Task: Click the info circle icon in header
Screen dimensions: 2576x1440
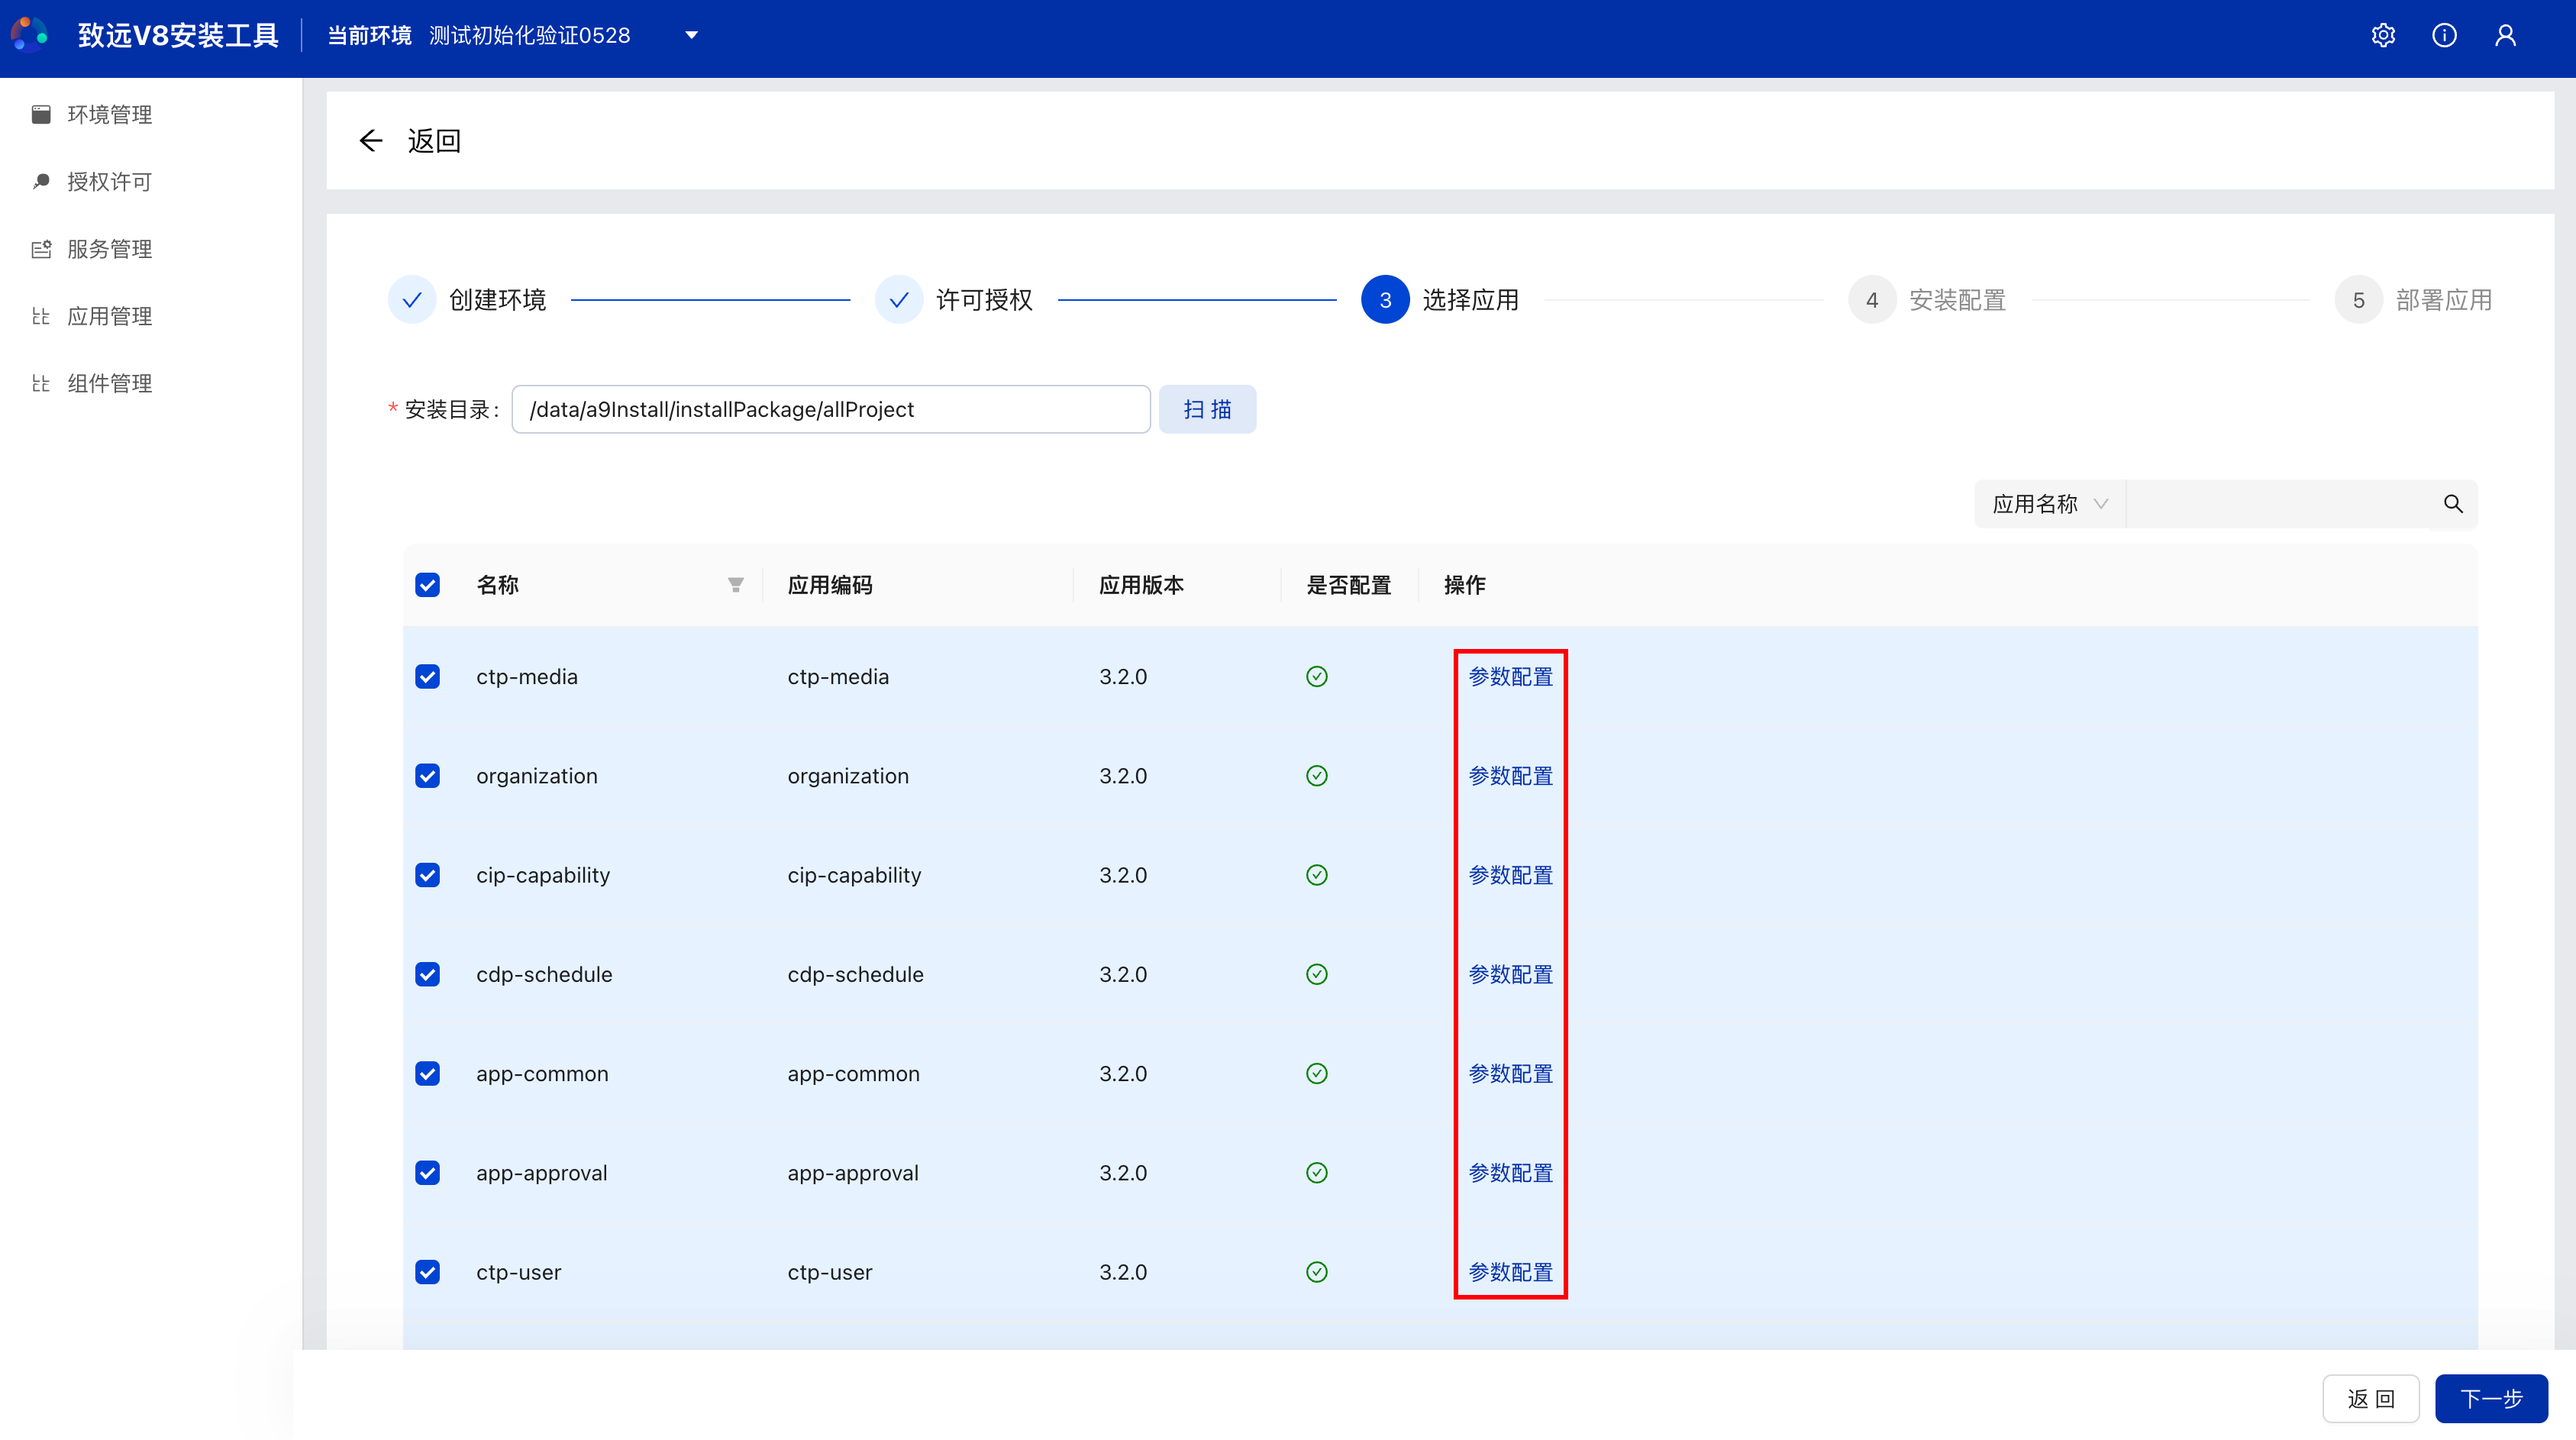Action: click(x=2444, y=35)
